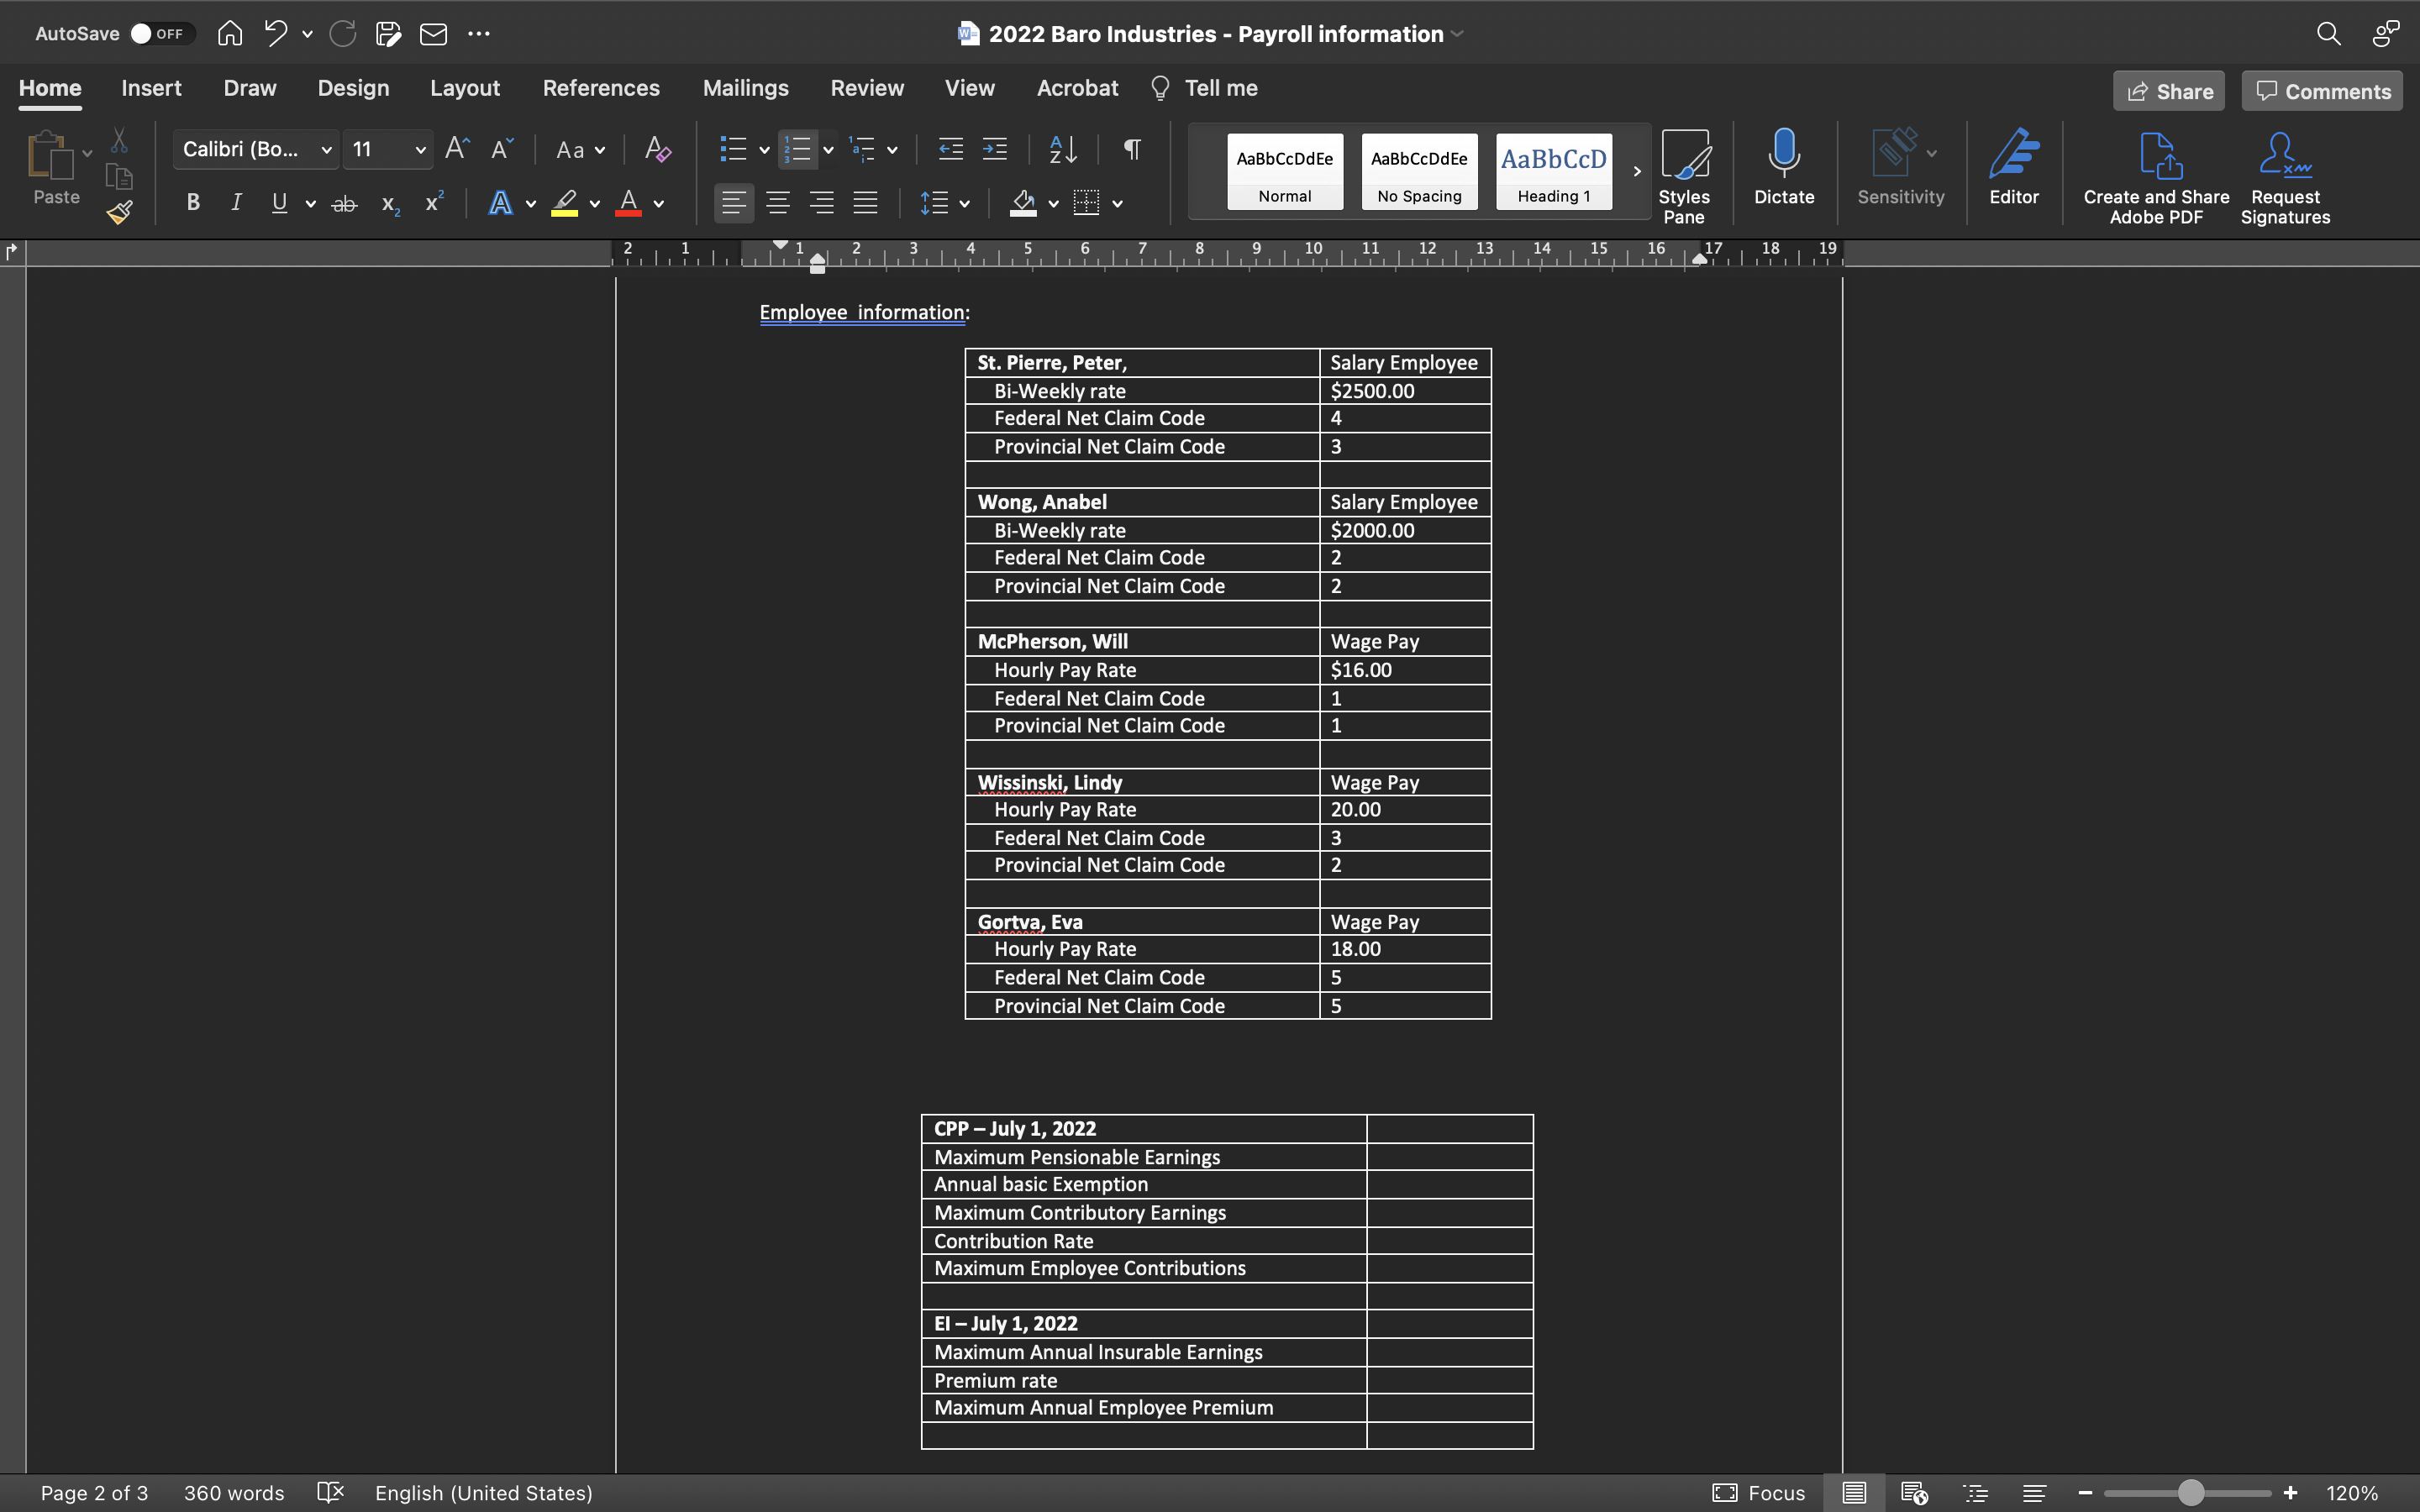Launch the Editor pane
Viewport: 2420px width, 1512px height.
point(2014,170)
